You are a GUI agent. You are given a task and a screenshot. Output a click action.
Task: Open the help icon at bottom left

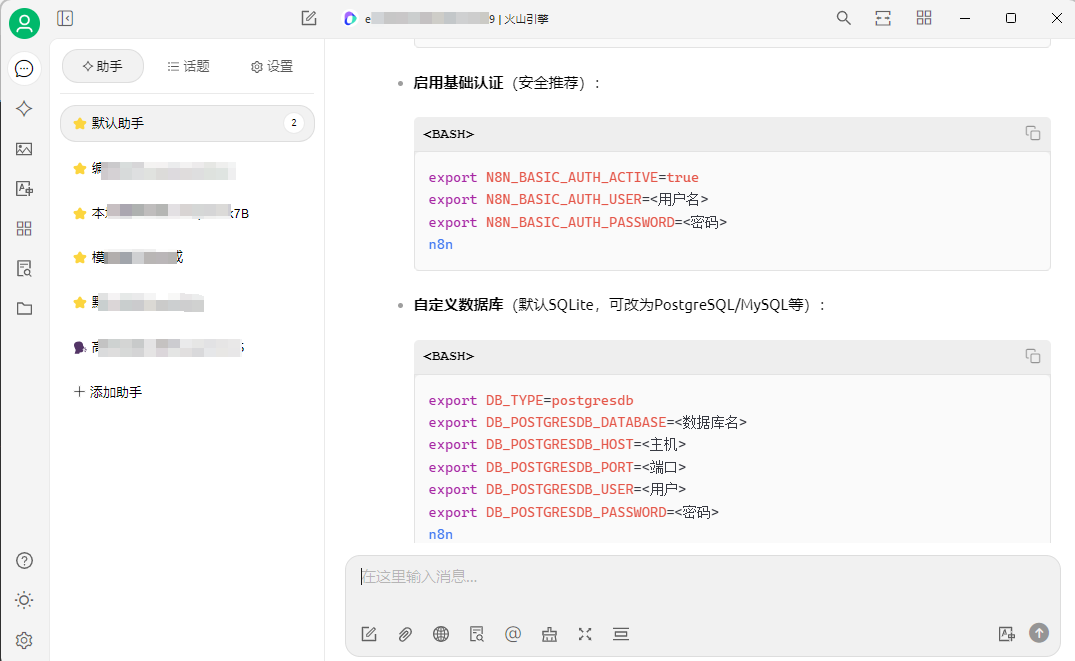[x=23, y=560]
